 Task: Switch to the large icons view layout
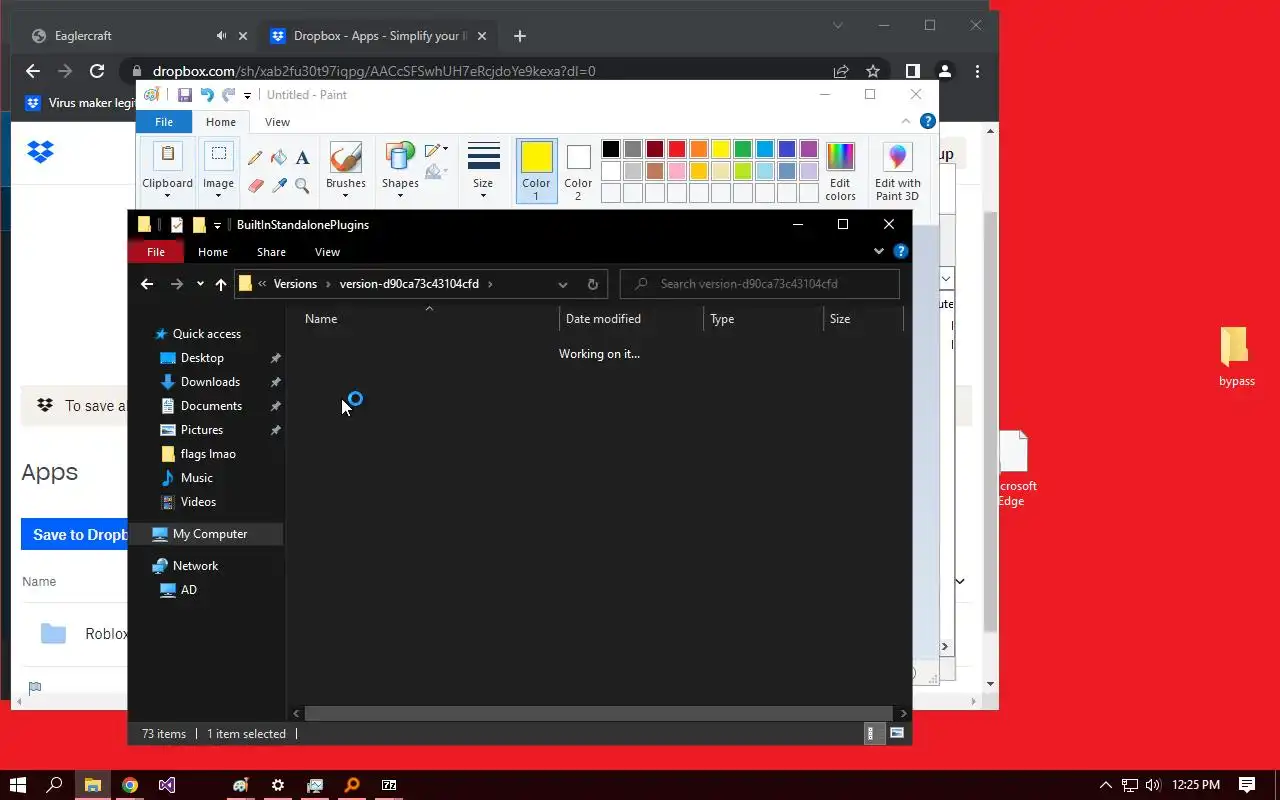click(897, 733)
